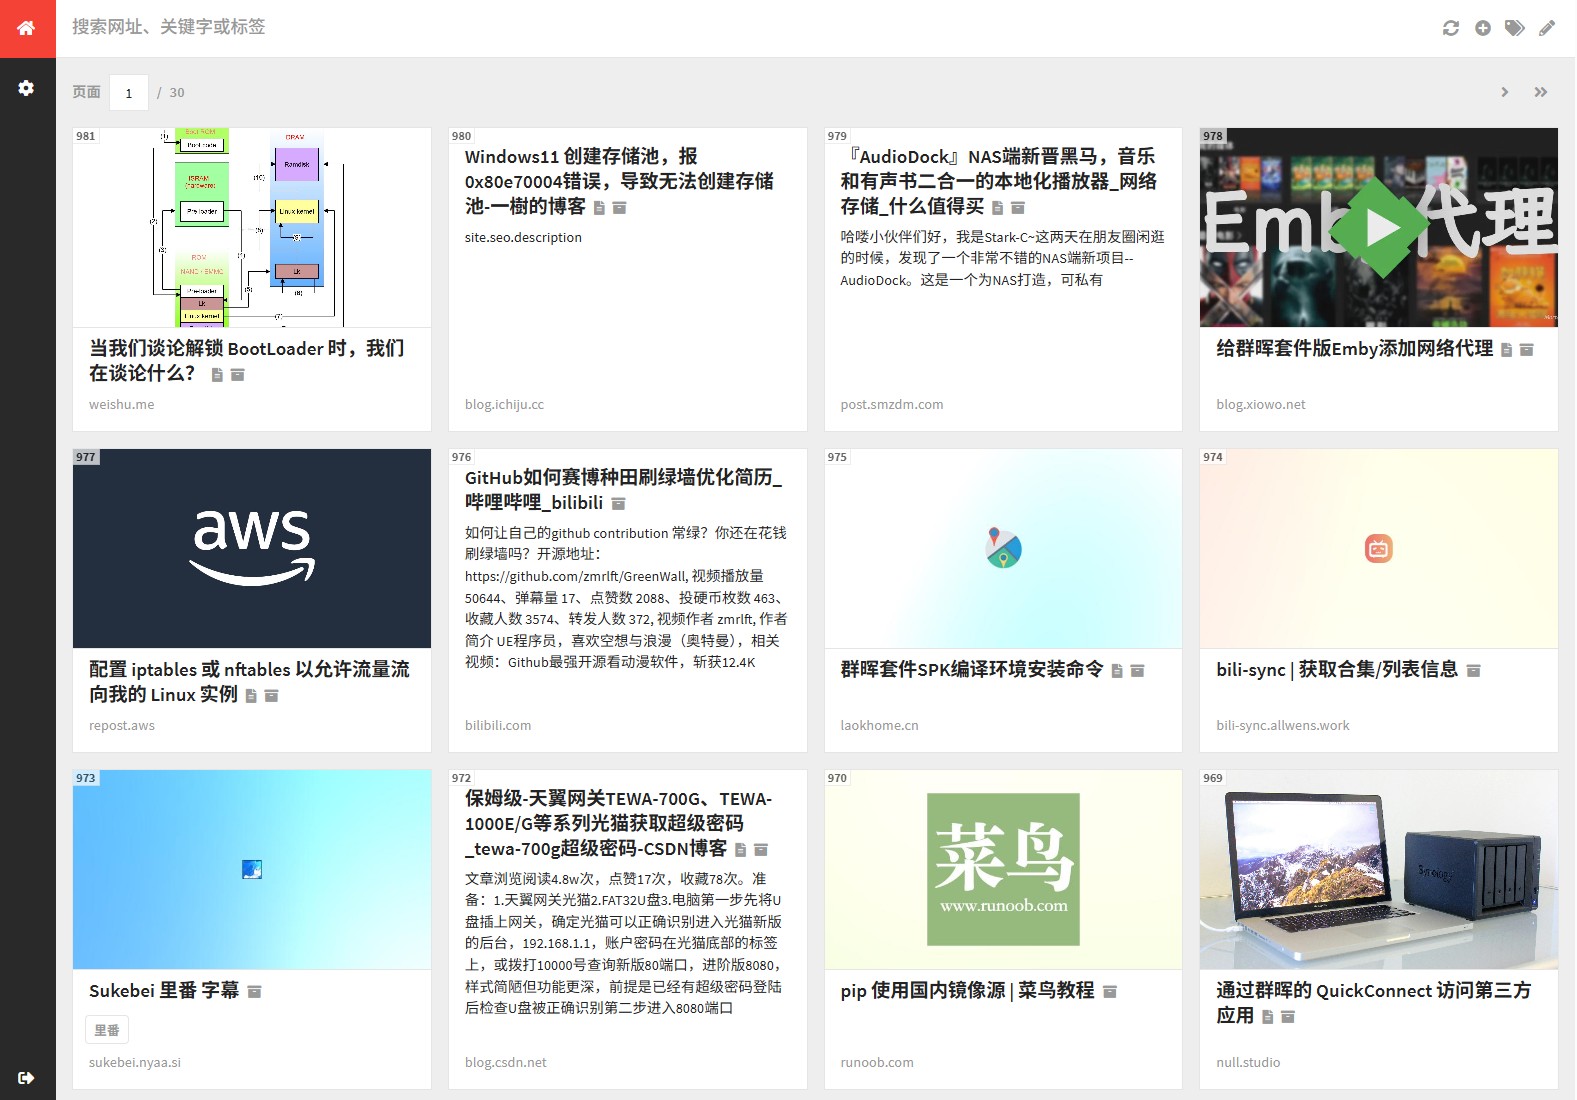This screenshot has width=1577, height=1100.
Task: Click the bili-sync orange logo thumbnail
Action: pos(1379,548)
